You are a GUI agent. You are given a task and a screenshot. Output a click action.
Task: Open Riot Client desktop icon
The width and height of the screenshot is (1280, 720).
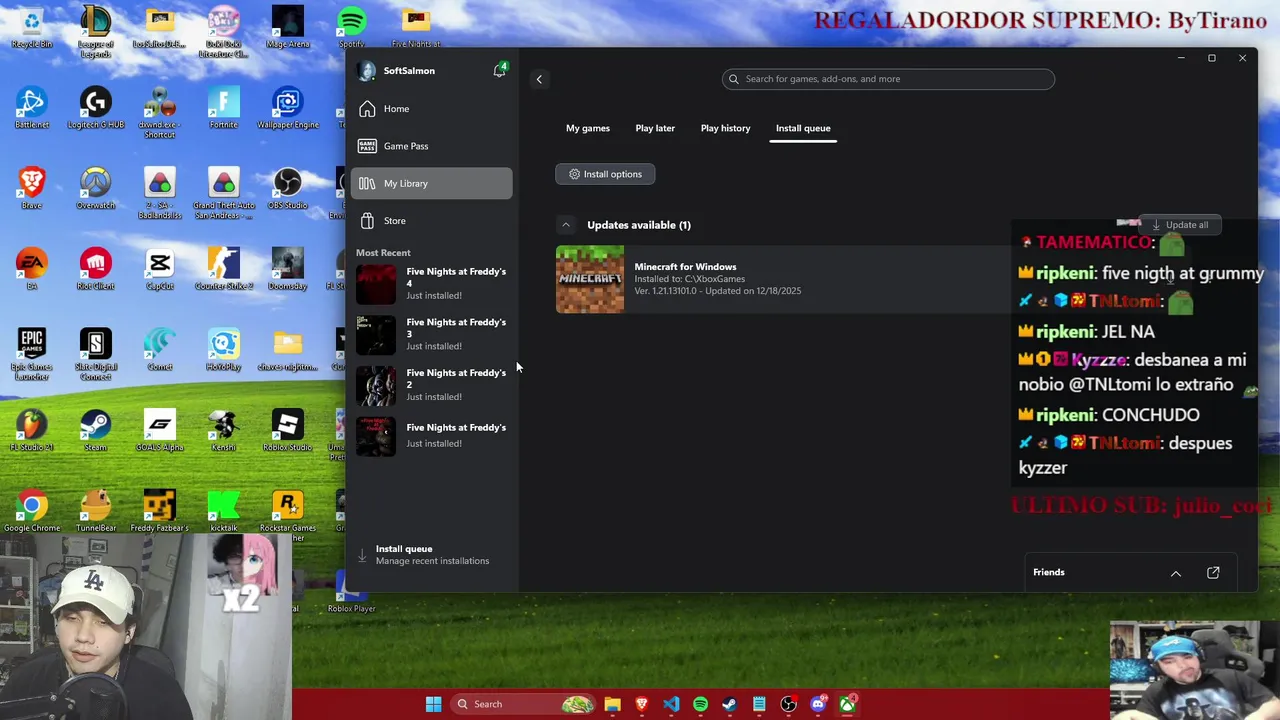[x=96, y=270]
